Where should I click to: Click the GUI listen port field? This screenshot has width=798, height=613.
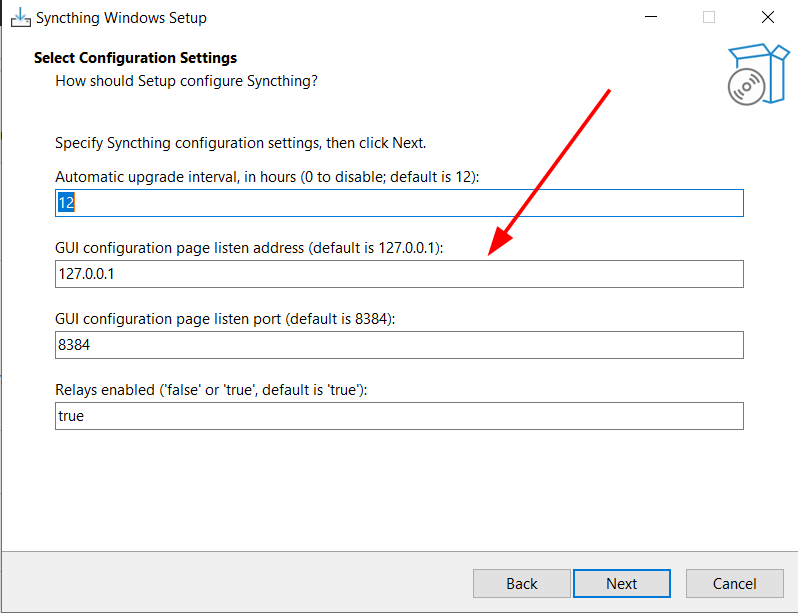(399, 345)
